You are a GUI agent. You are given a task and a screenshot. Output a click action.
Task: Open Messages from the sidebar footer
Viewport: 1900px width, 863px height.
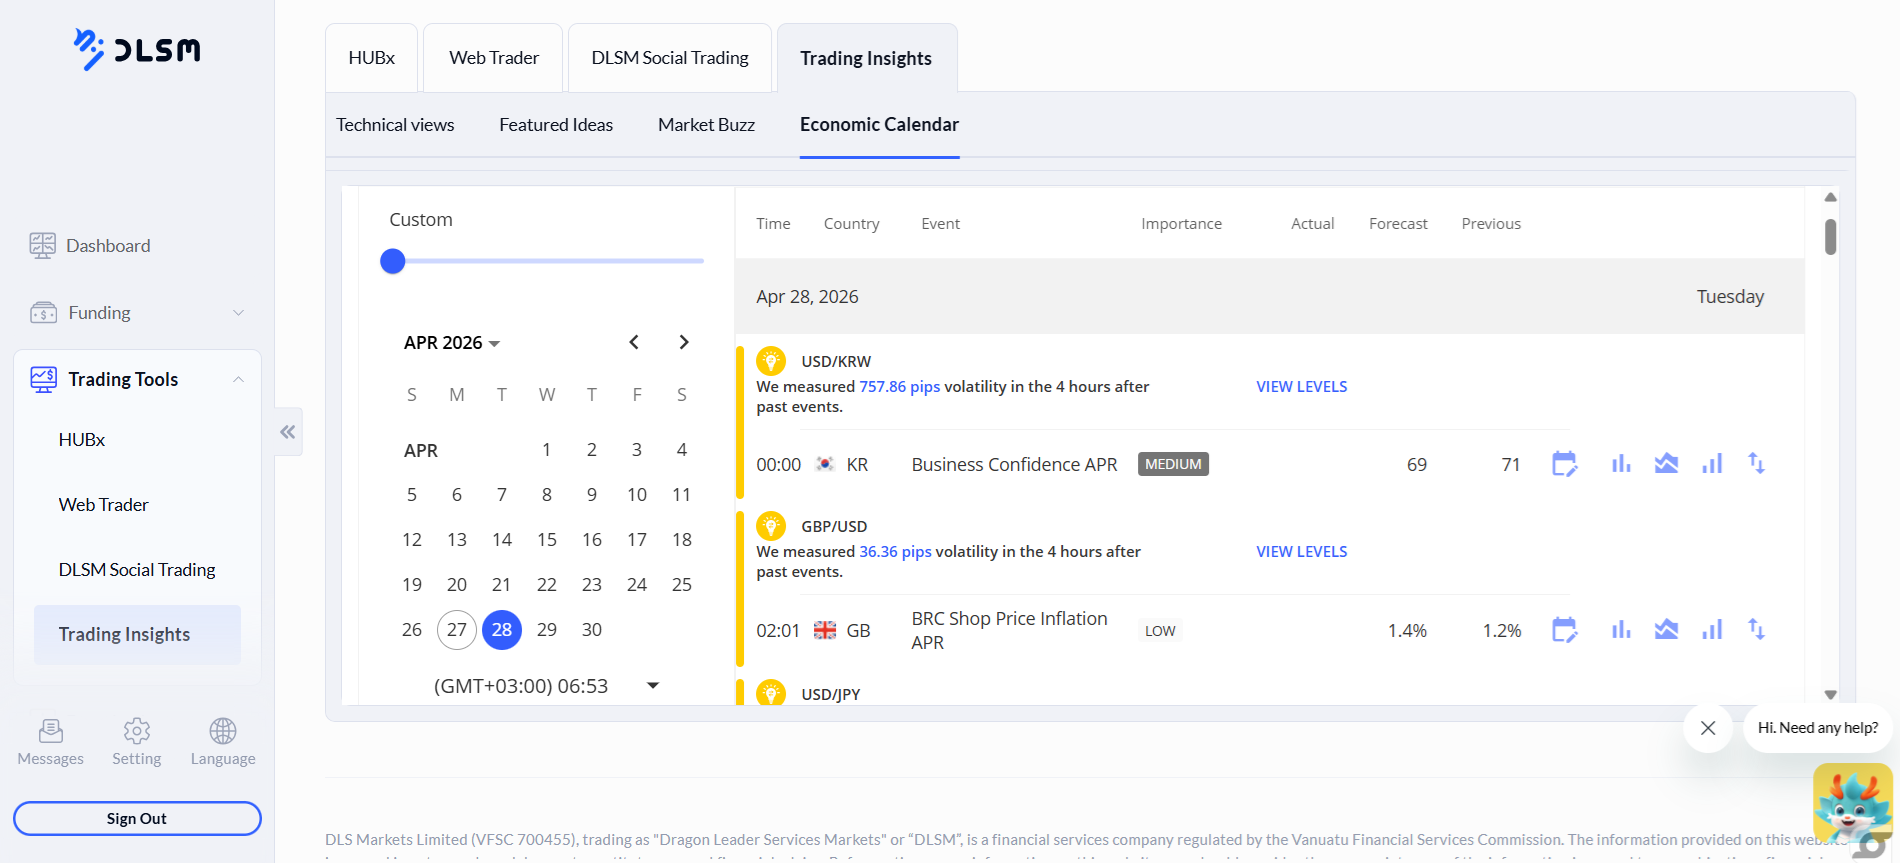tap(51, 742)
